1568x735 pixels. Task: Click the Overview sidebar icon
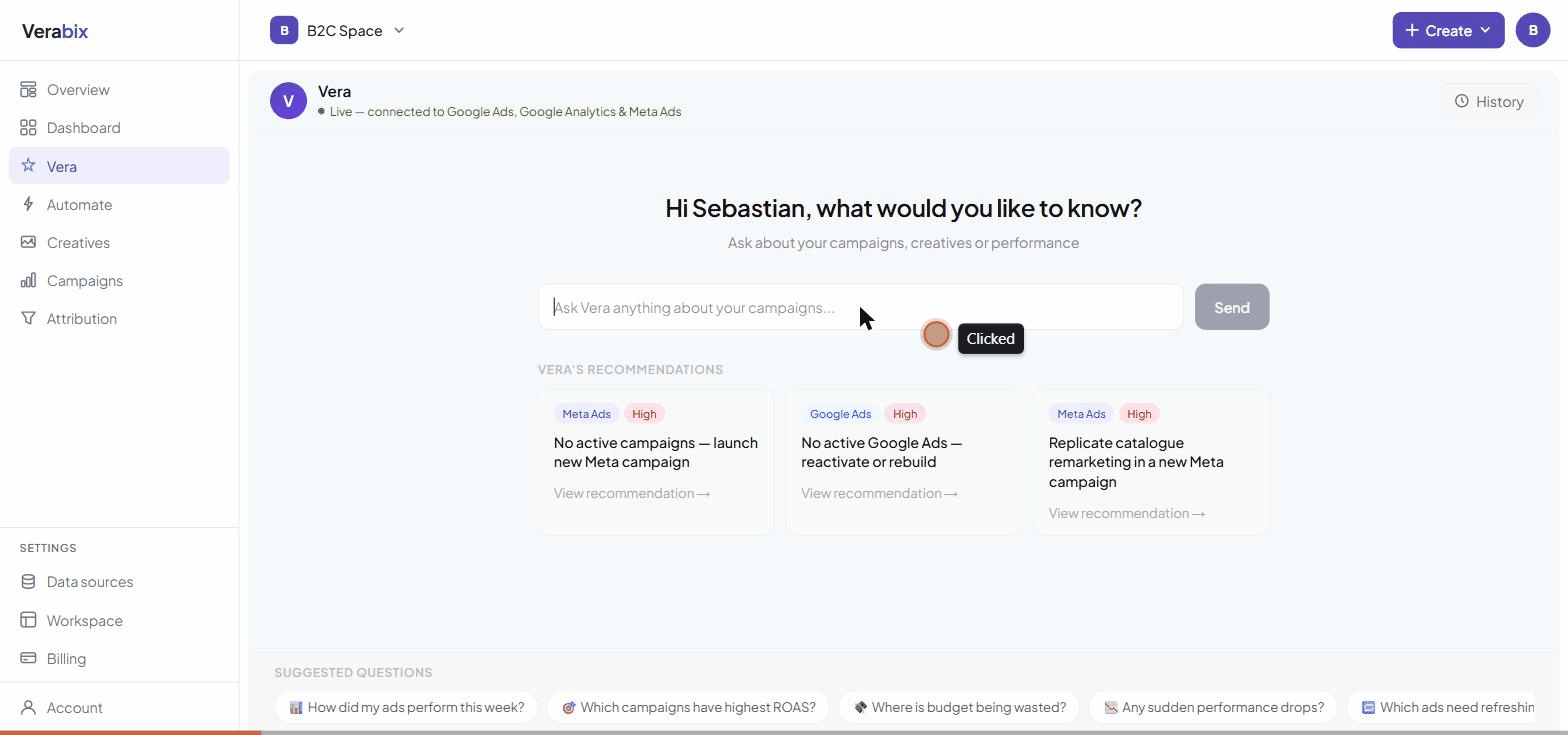28,90
